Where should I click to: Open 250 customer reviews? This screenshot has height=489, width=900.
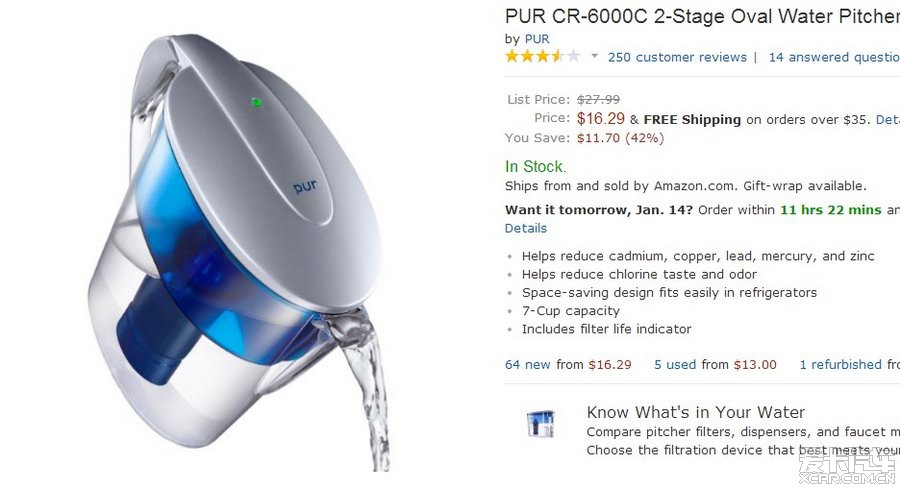coord(677,57)
